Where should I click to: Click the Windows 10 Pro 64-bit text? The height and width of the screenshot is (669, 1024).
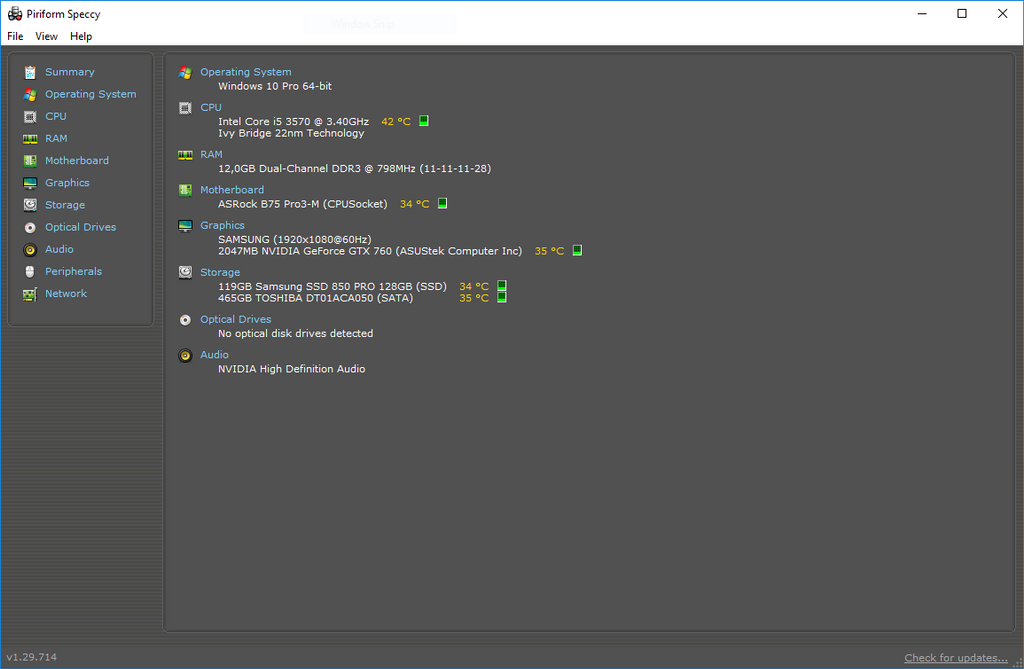[275, 86]
